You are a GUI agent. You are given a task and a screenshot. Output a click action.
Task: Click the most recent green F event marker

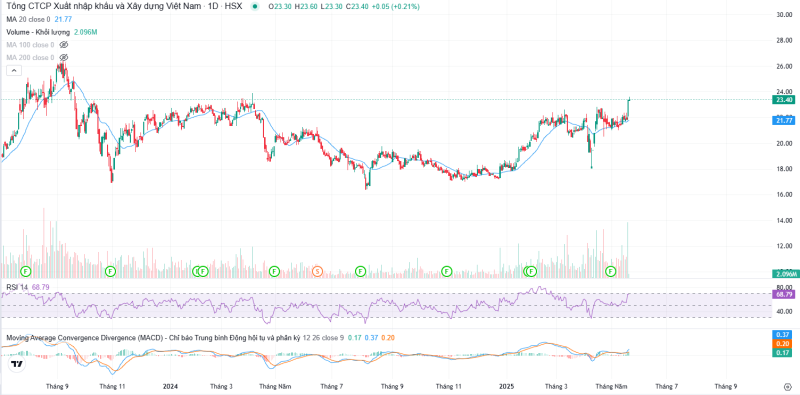pyautogui.click(x=611, y=271)
